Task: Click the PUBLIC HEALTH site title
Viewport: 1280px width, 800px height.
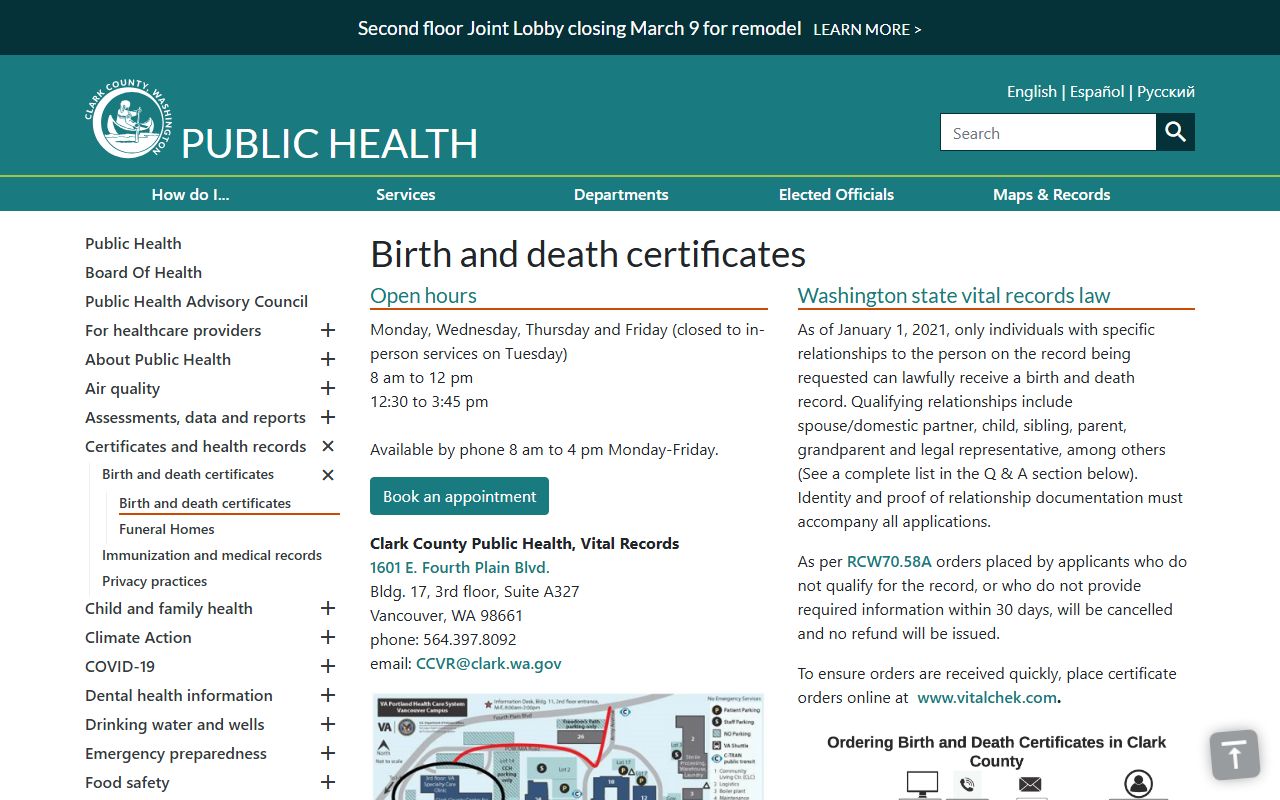Action: coord(329,143)
